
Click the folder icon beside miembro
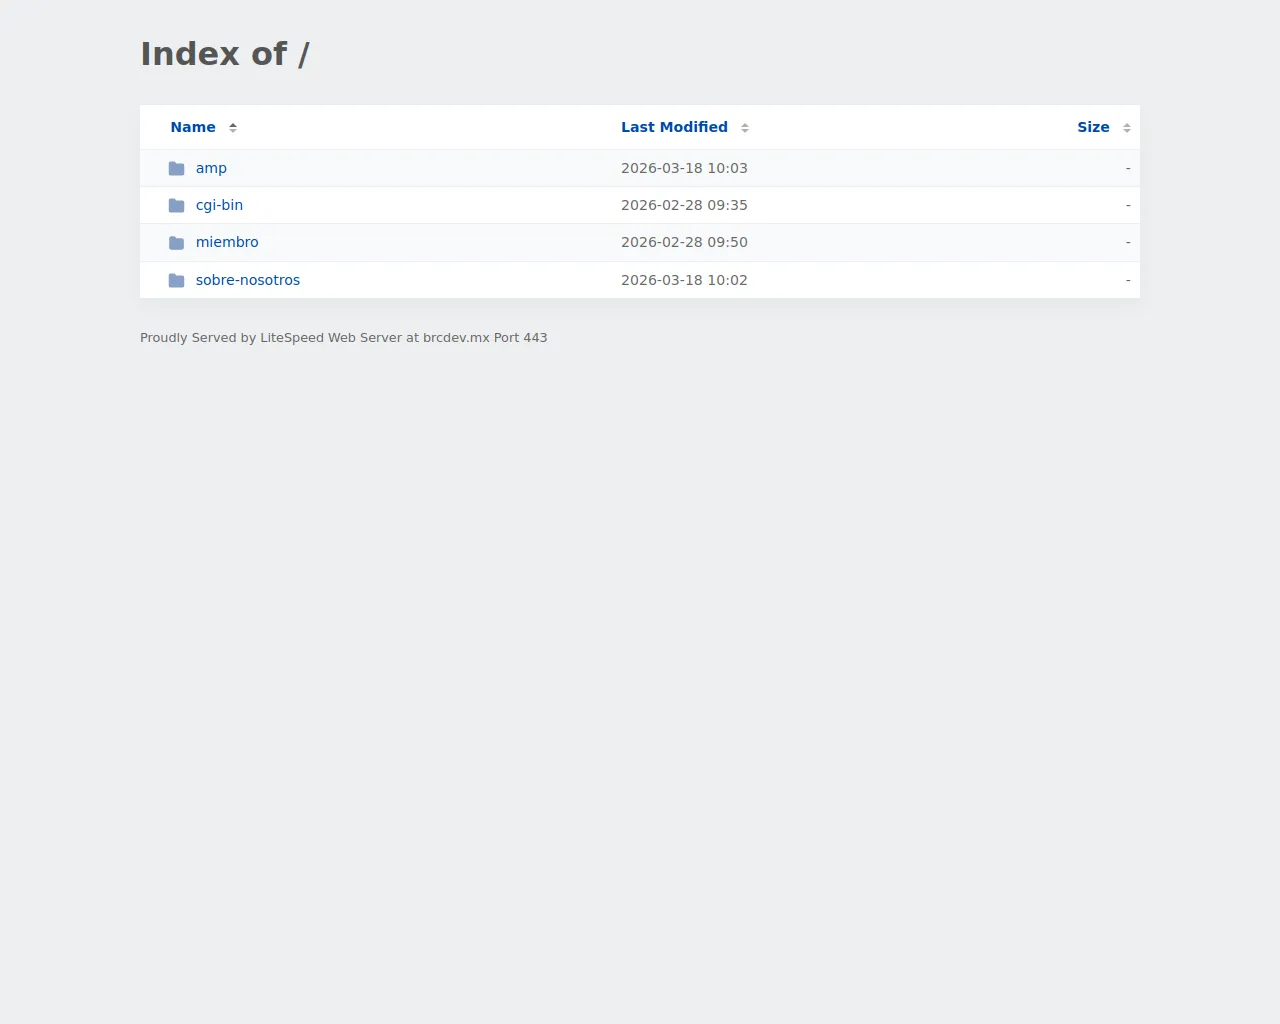tap(177, 243)
